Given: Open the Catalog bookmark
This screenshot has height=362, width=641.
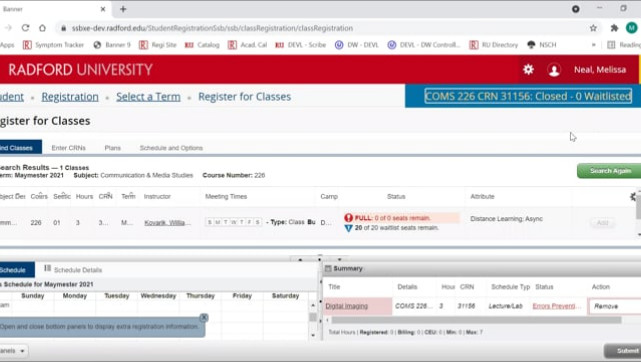Looking at the screenshot, I should [x=202, y=45].
